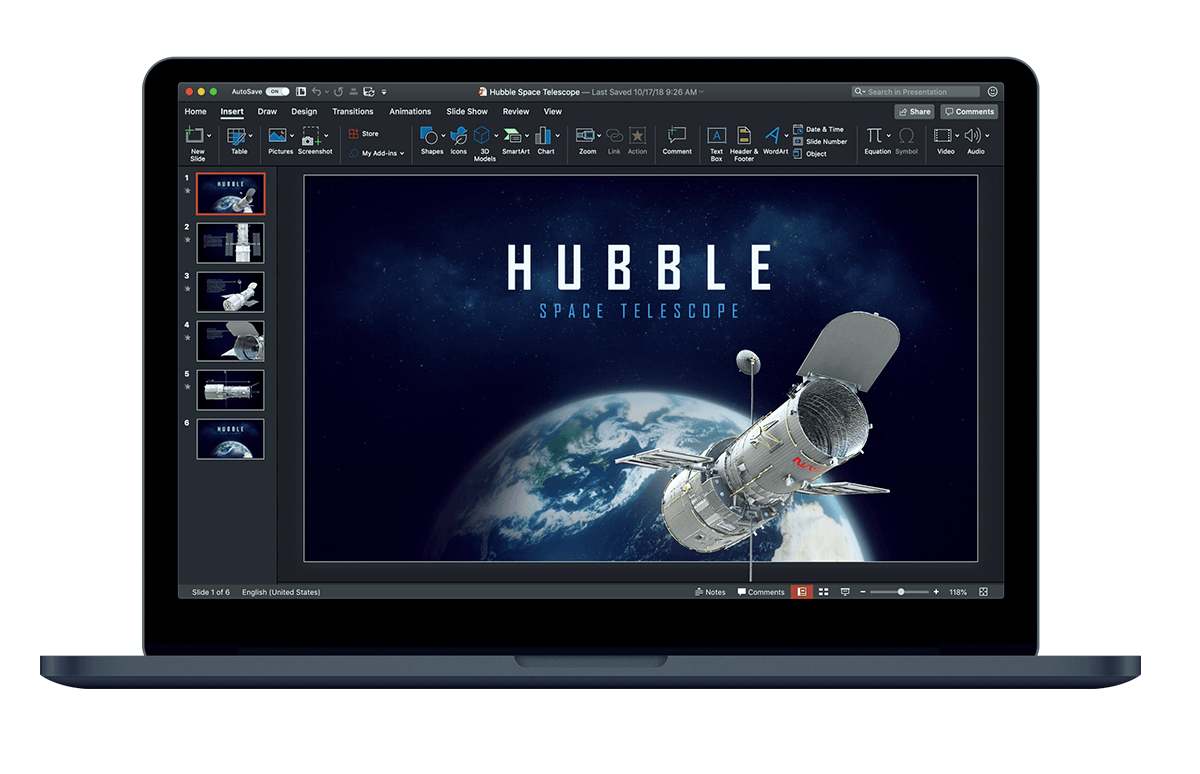Click the Link icon
The image size is (1200, 774).
click(614, 135)
